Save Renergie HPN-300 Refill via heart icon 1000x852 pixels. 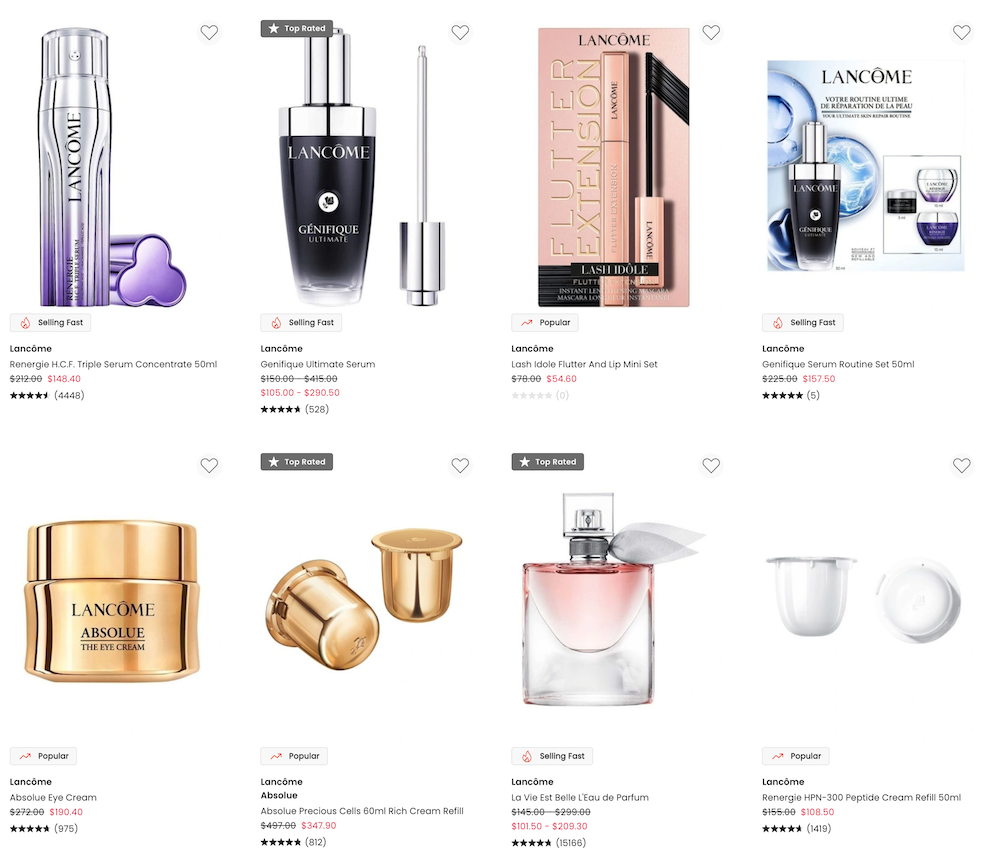pos(962,466)
